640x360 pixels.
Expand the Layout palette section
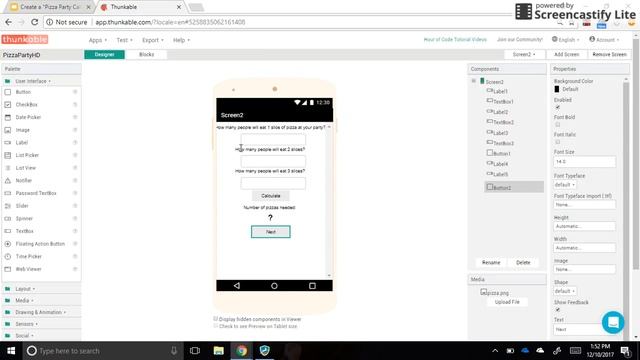(x=25, y=289)
